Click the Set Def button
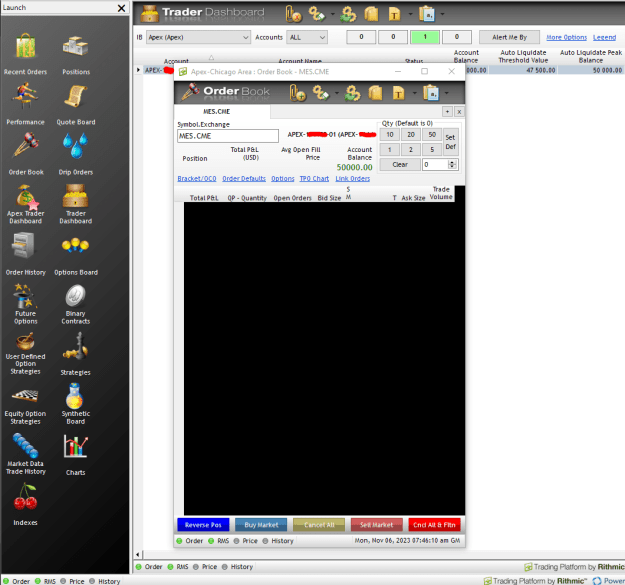625x585 pixels. tap(450, 142)
